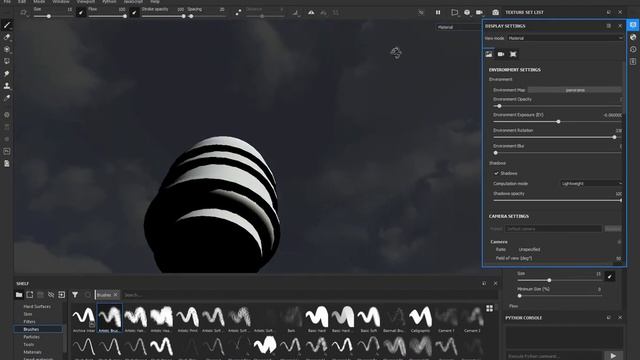Open Camera settings tab icon

coord(501,54)
